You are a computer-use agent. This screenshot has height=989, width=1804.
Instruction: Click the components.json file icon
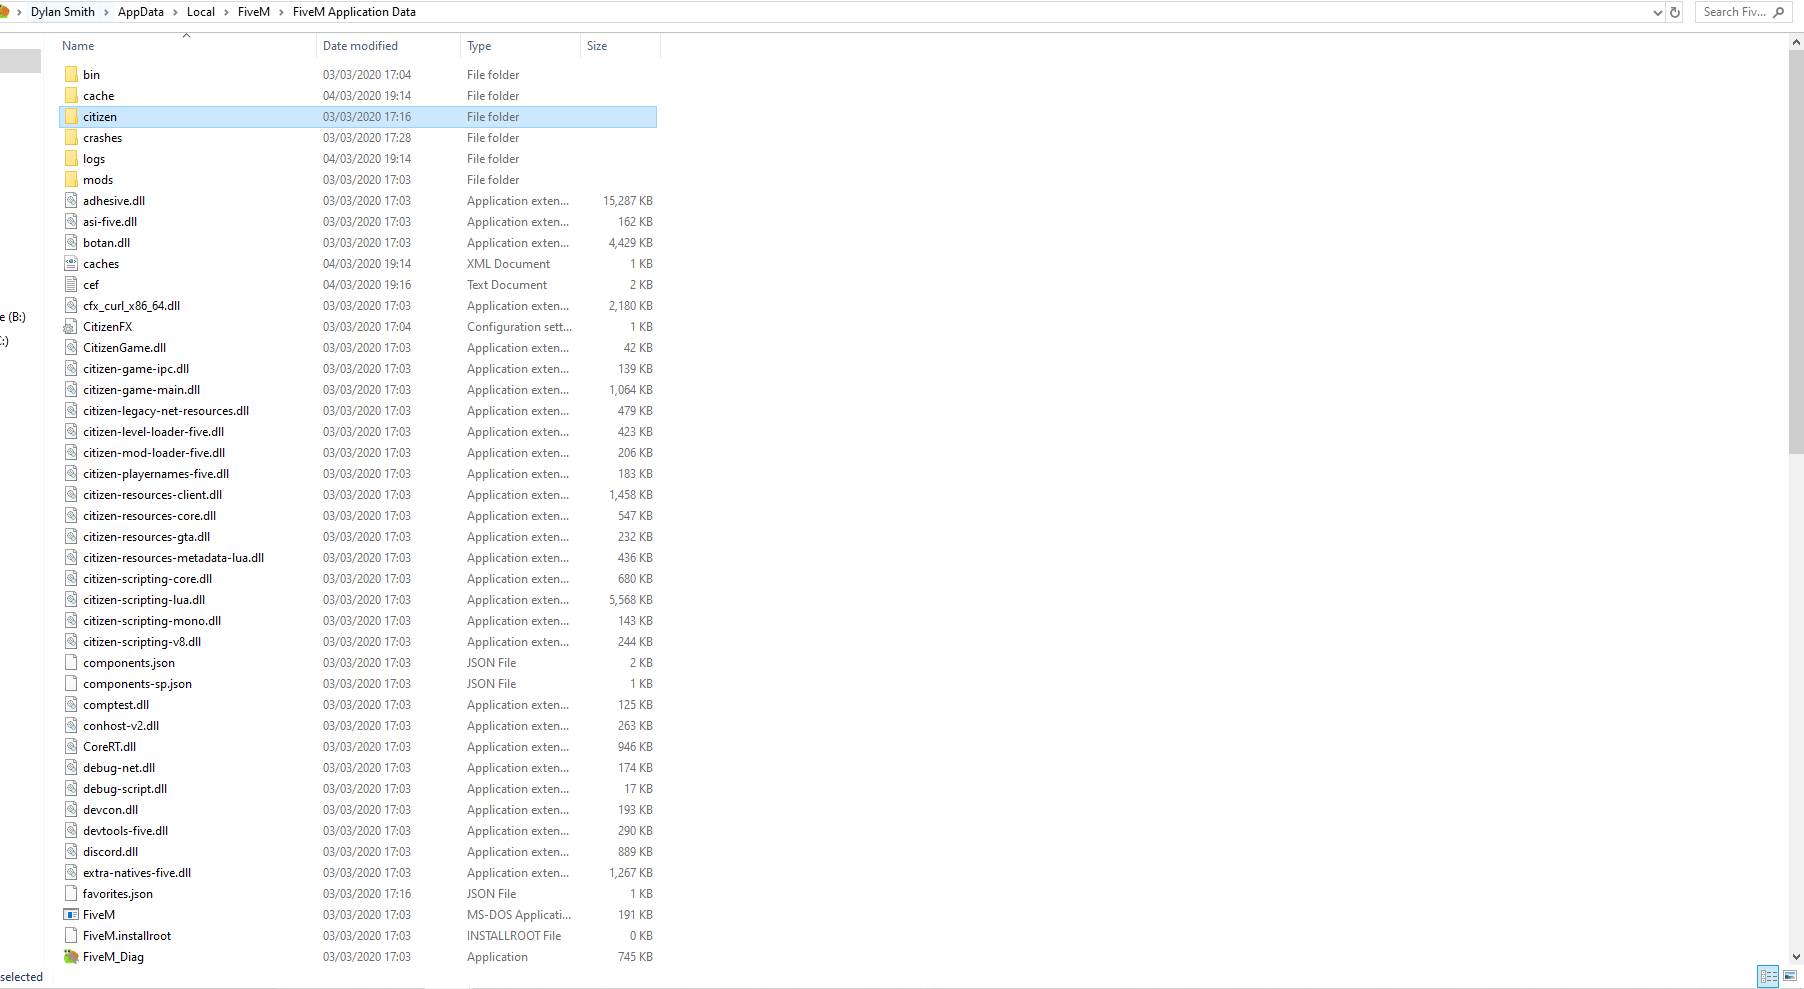[71, 662]
